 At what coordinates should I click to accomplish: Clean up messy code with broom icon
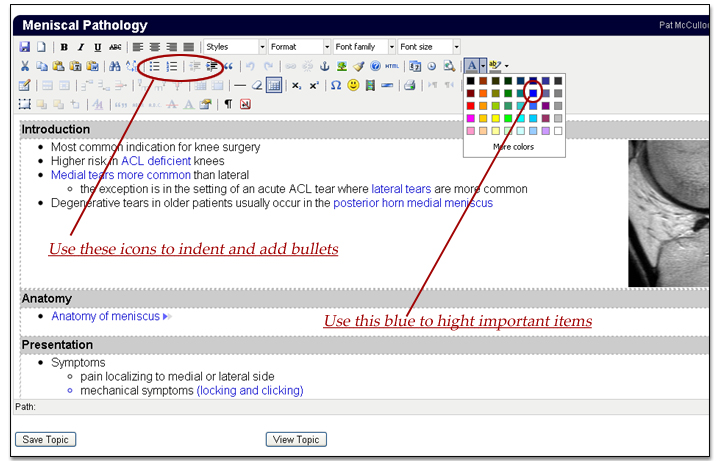[359, 66]
